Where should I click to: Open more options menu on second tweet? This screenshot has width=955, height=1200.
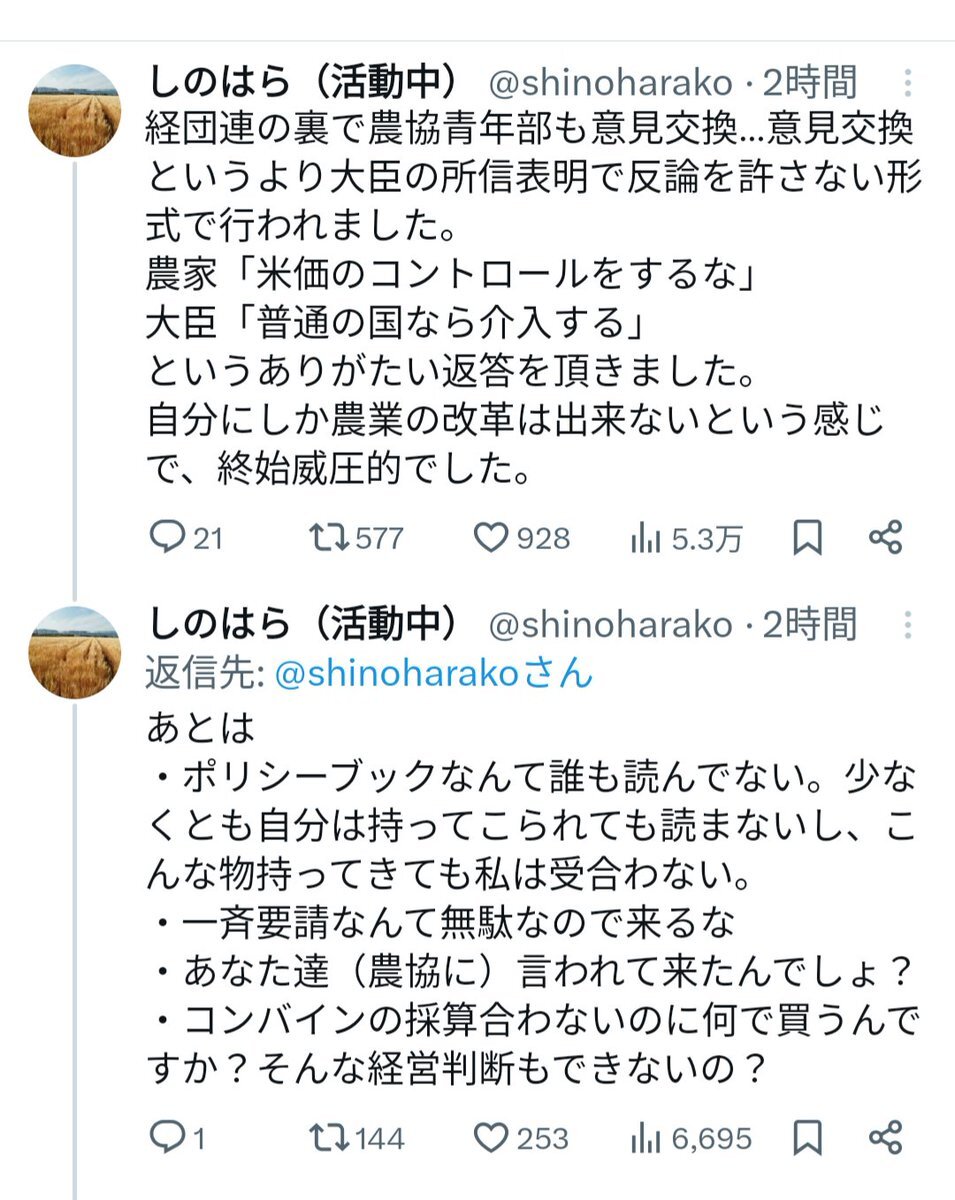pyautogui.click(x=907, y=624)
